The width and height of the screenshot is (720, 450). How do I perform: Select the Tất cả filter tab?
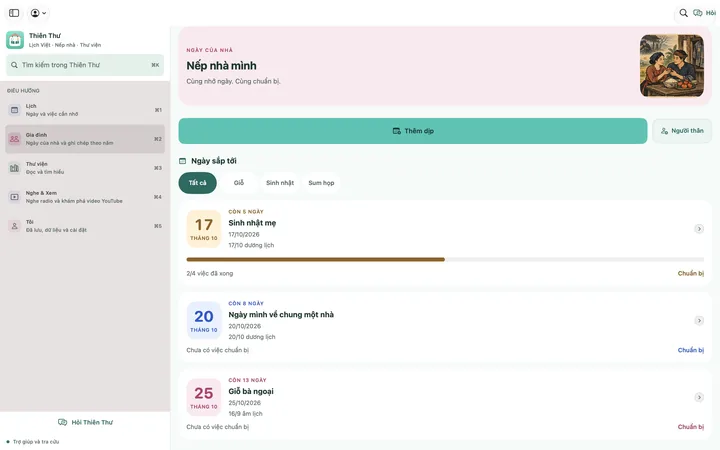pyautogui.click(x=197, y=183)
